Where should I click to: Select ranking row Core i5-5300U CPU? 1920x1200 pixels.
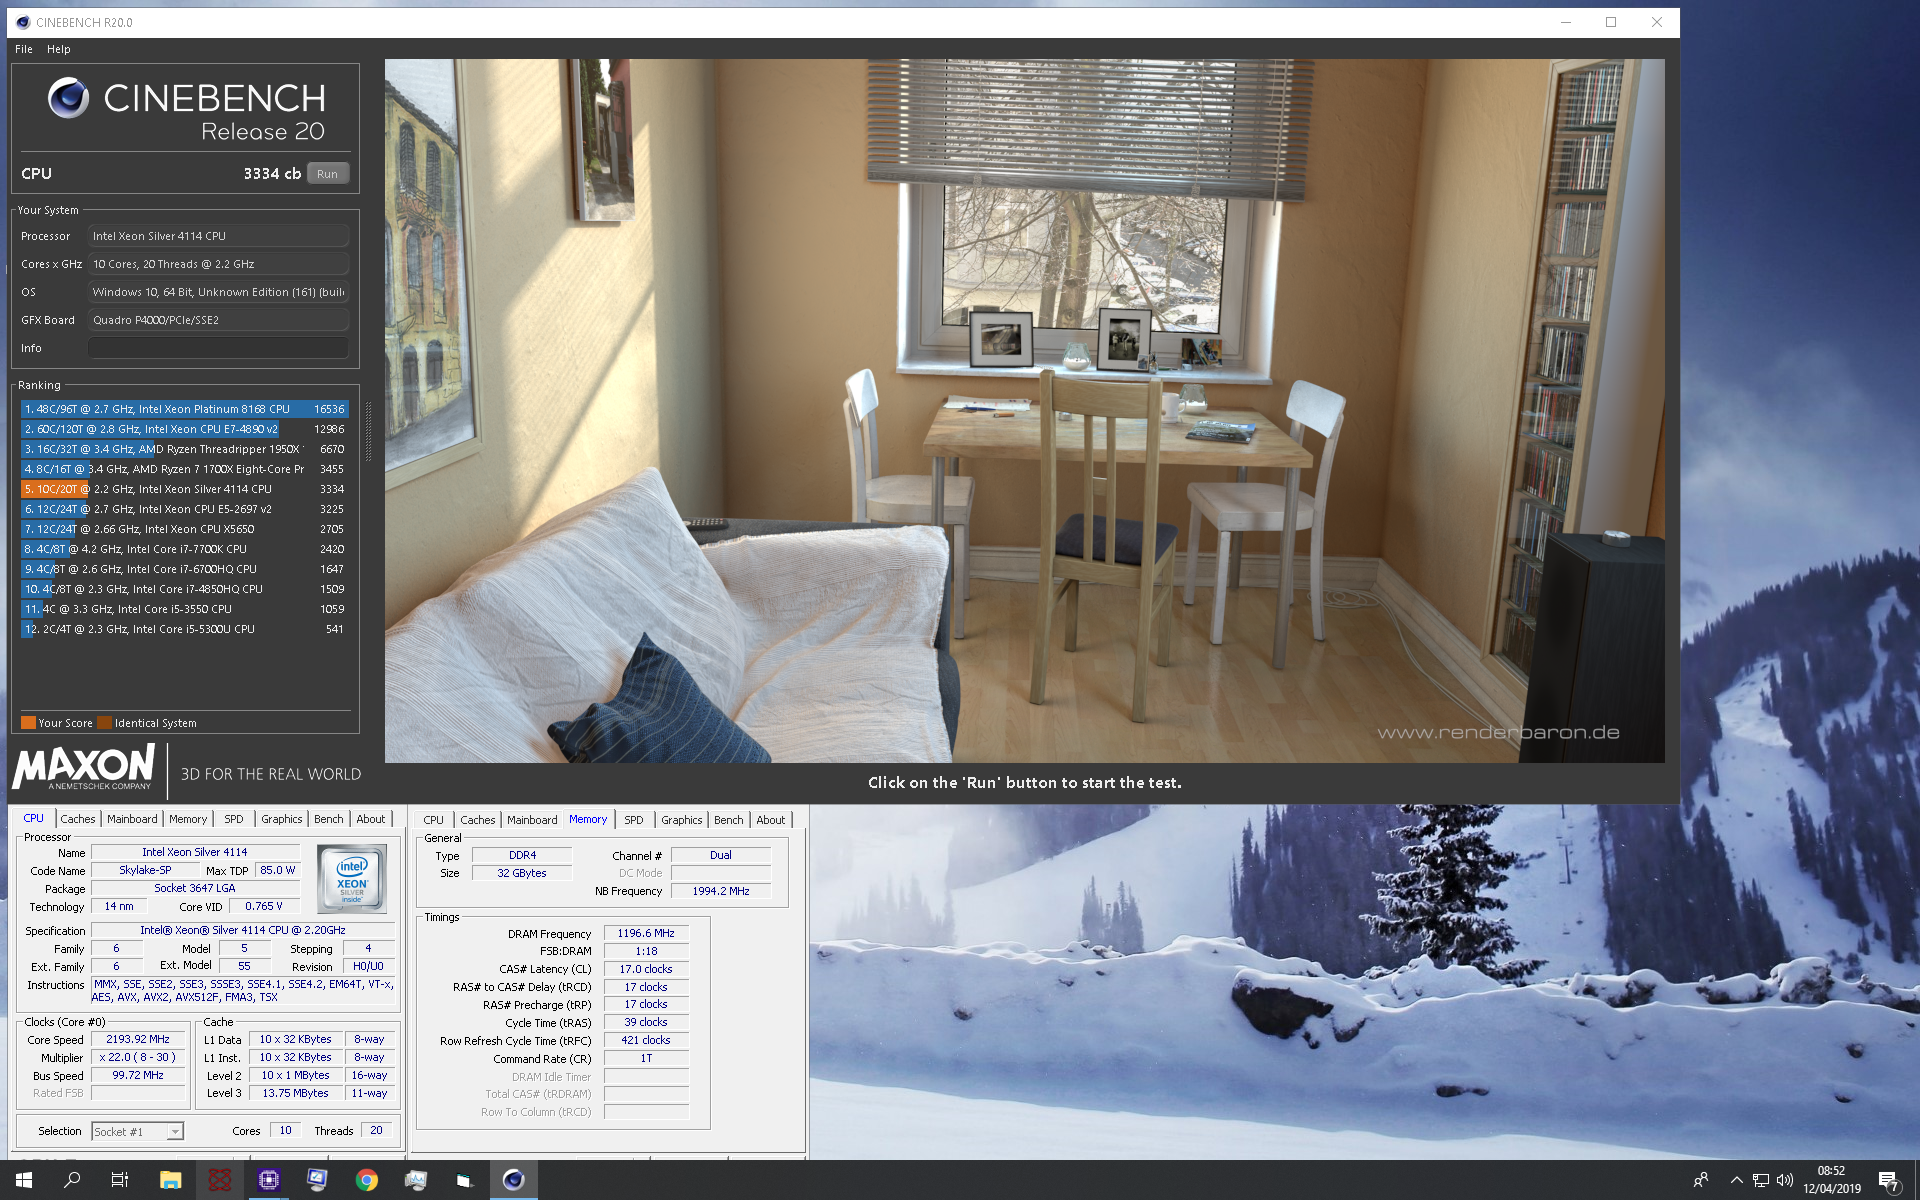pos(184,629)
